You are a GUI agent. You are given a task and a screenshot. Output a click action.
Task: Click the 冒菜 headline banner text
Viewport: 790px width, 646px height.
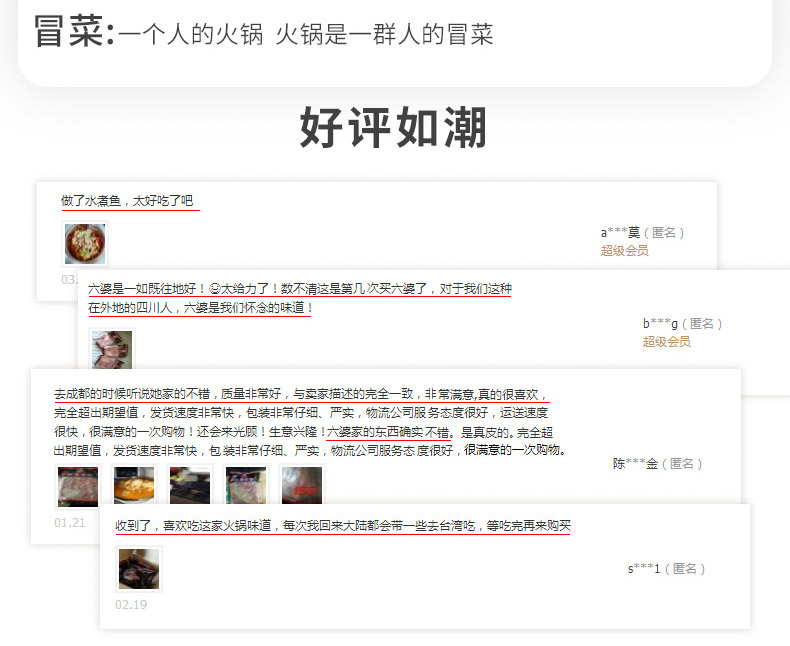[x=264, y=32]
